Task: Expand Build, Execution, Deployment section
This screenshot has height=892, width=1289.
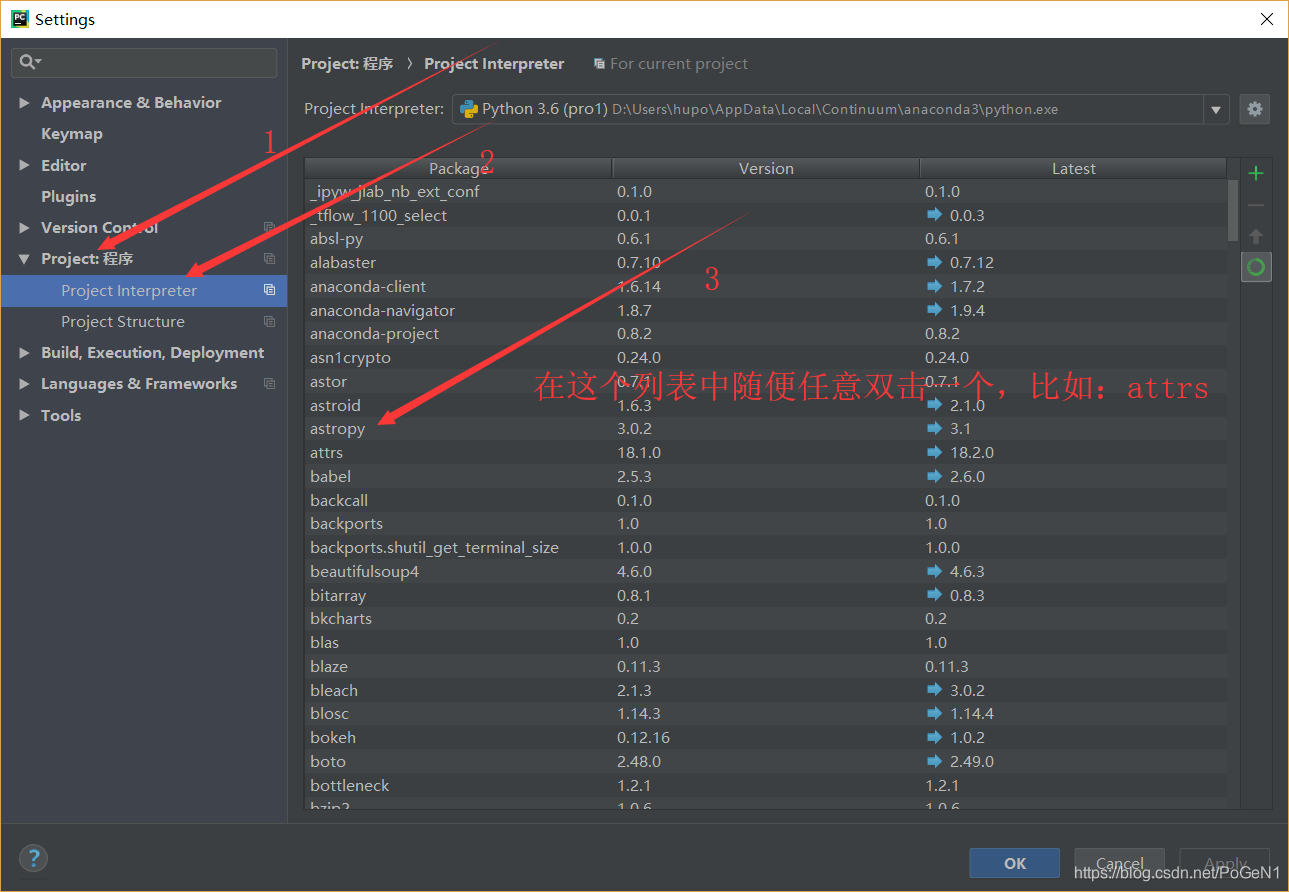Action: point(24,353)
